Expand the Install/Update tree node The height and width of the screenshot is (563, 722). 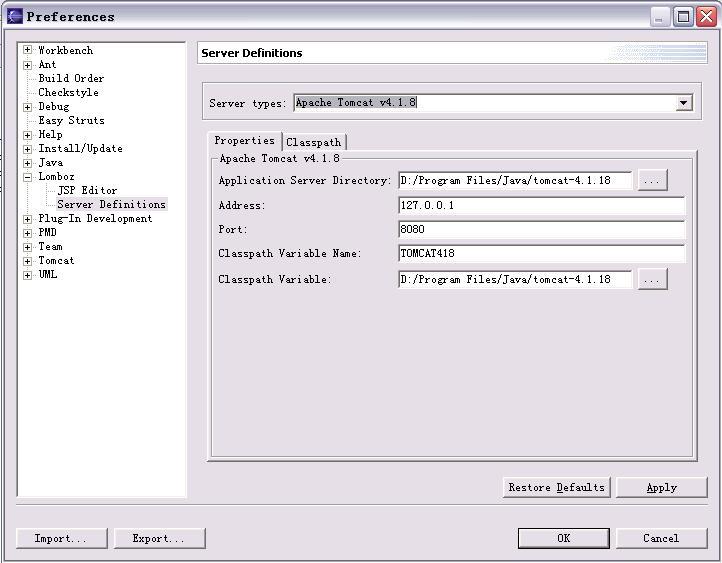tap(28, 149)
